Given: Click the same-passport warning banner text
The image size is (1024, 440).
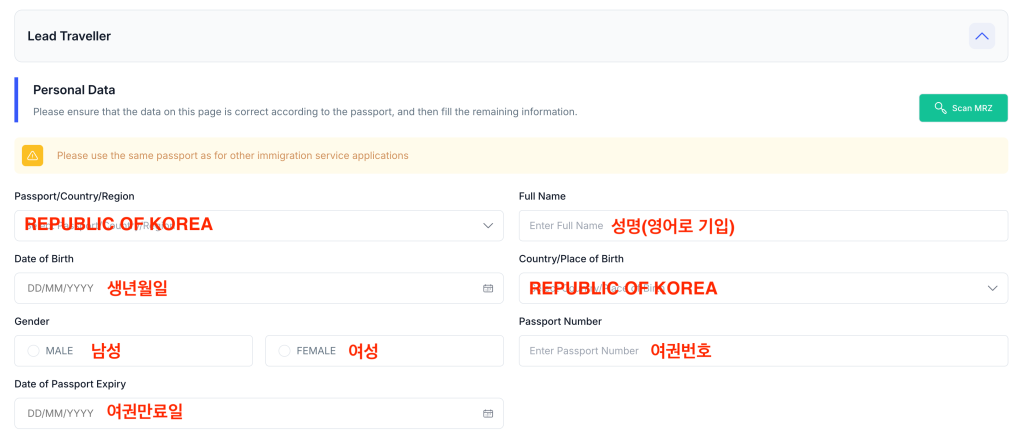Looking at the screenshot, I should click(x=232, y=155).
